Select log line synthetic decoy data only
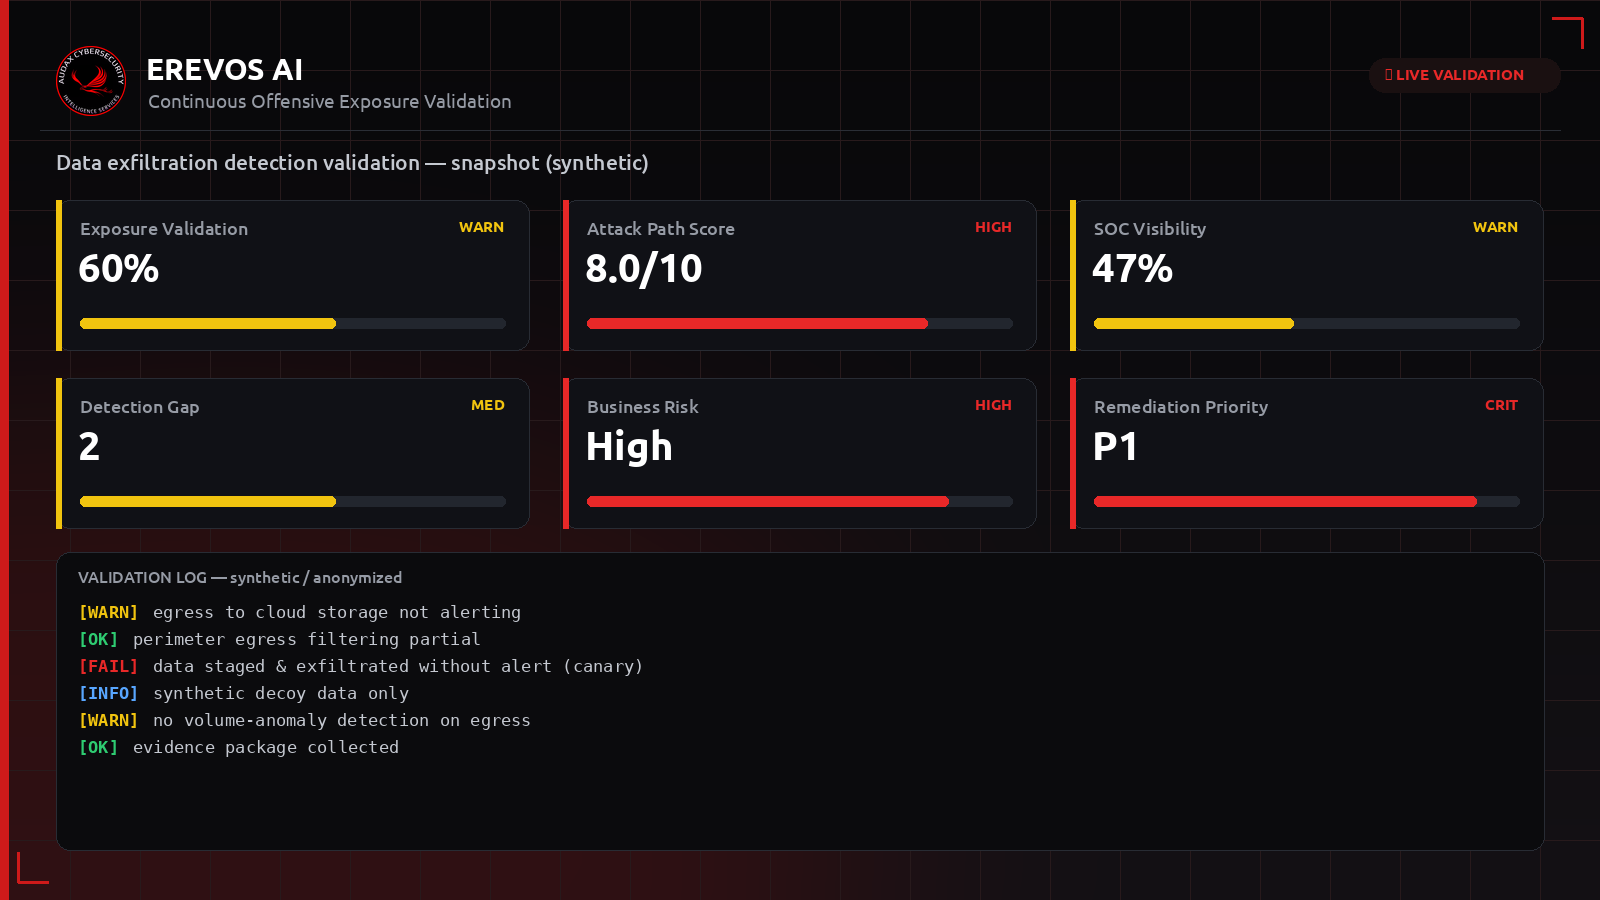Screen dimensions: 1600x900 [244, 693]
